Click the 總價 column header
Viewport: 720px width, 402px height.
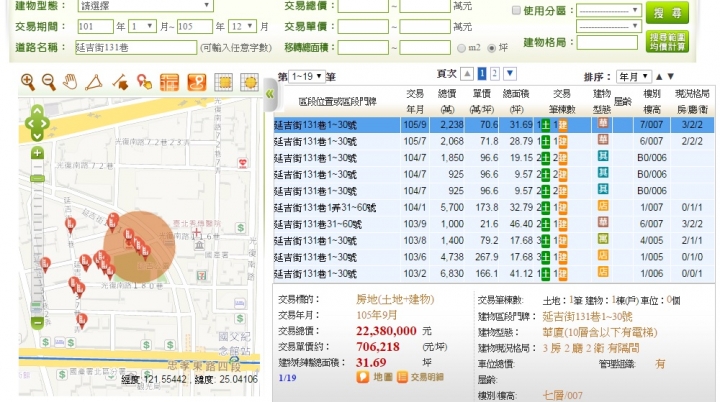tap(447, 101)
